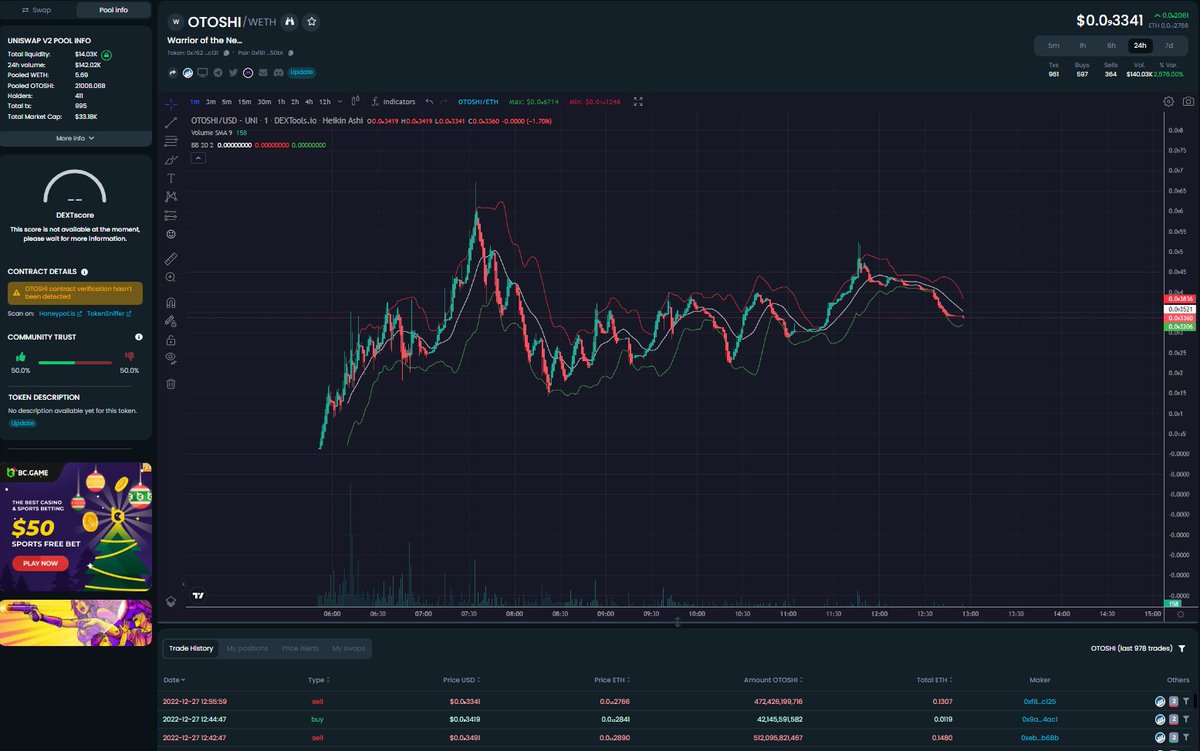Open the token's Twitter link

[x=233, y=72]
